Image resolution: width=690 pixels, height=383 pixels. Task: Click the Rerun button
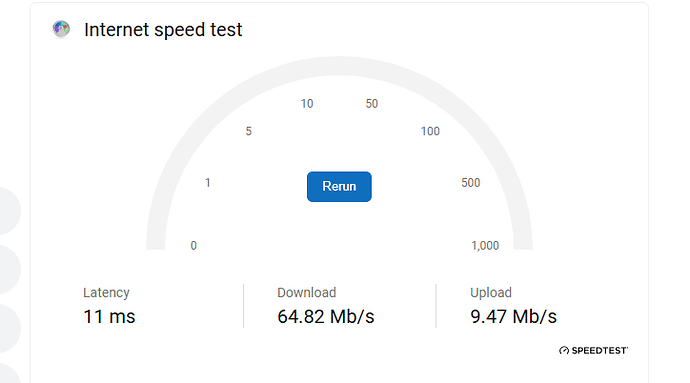coord(339,187)
